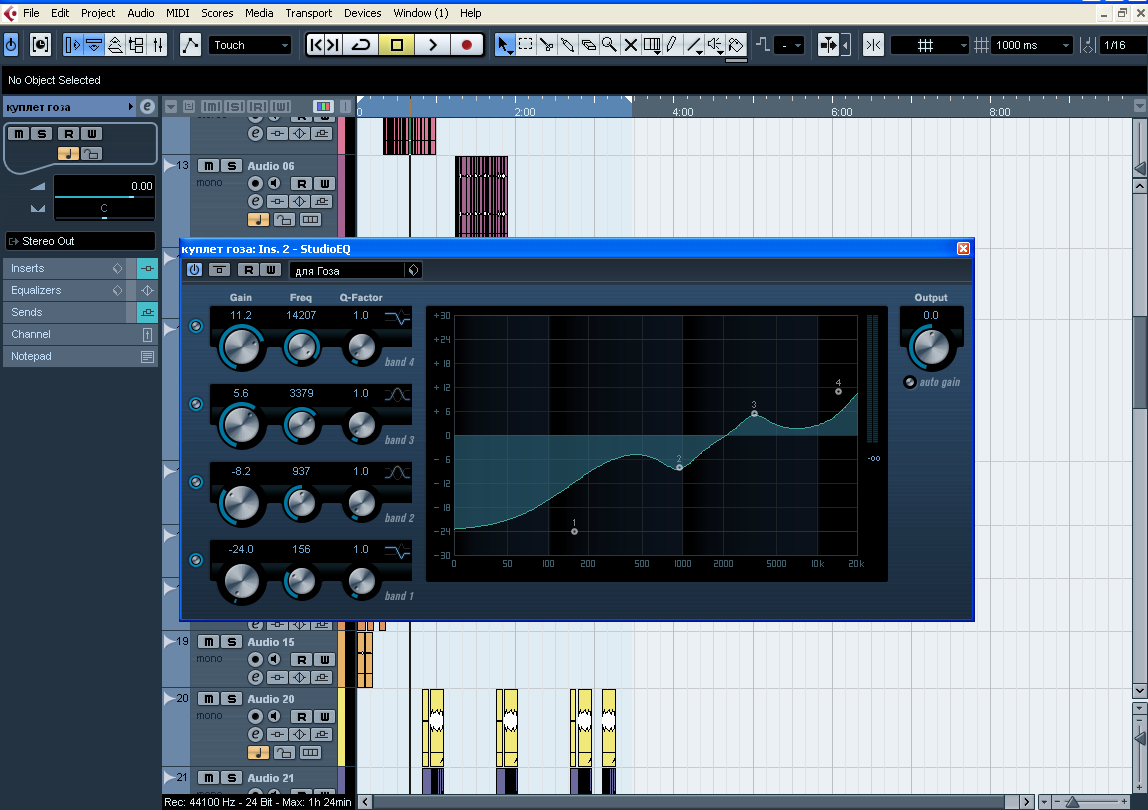The height and width of the screenshot is (810, 1148).
Task: Select the Glue tool
Action: [x=567, y=45]
